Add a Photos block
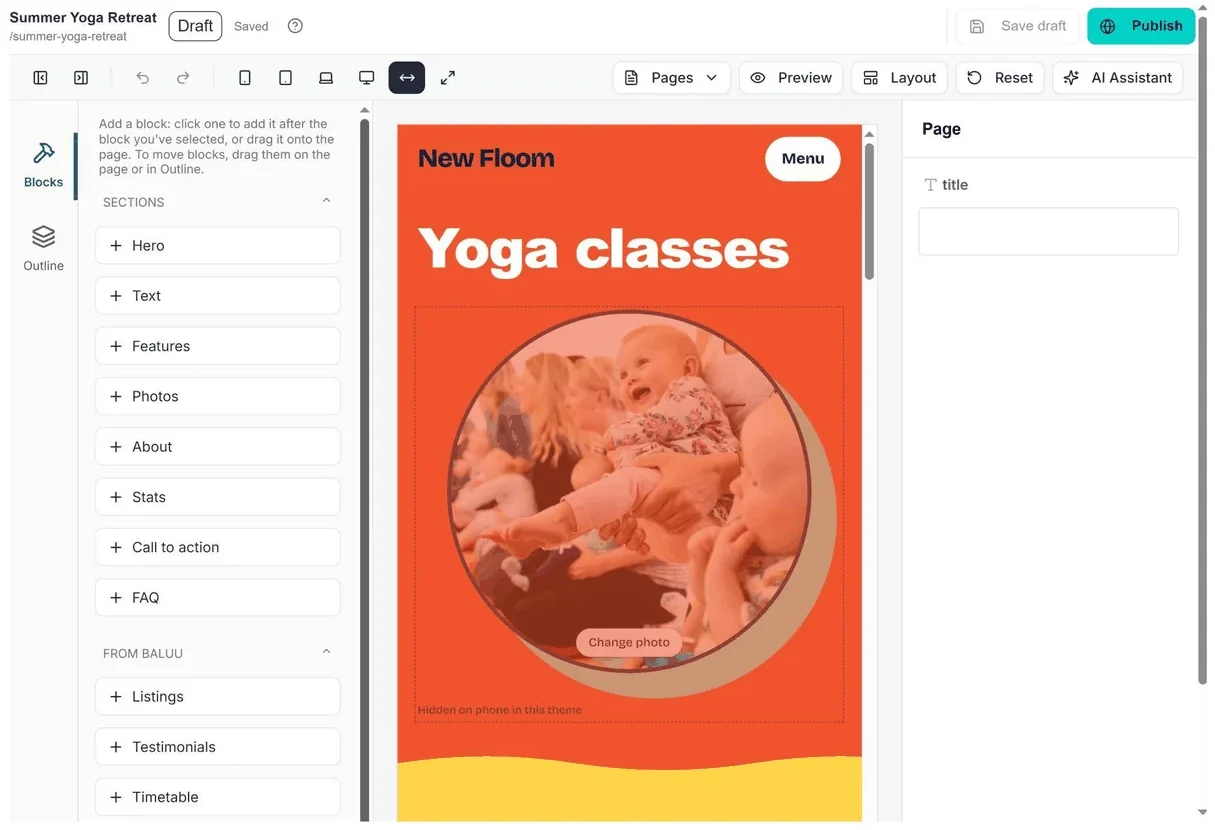 point(218,396)
